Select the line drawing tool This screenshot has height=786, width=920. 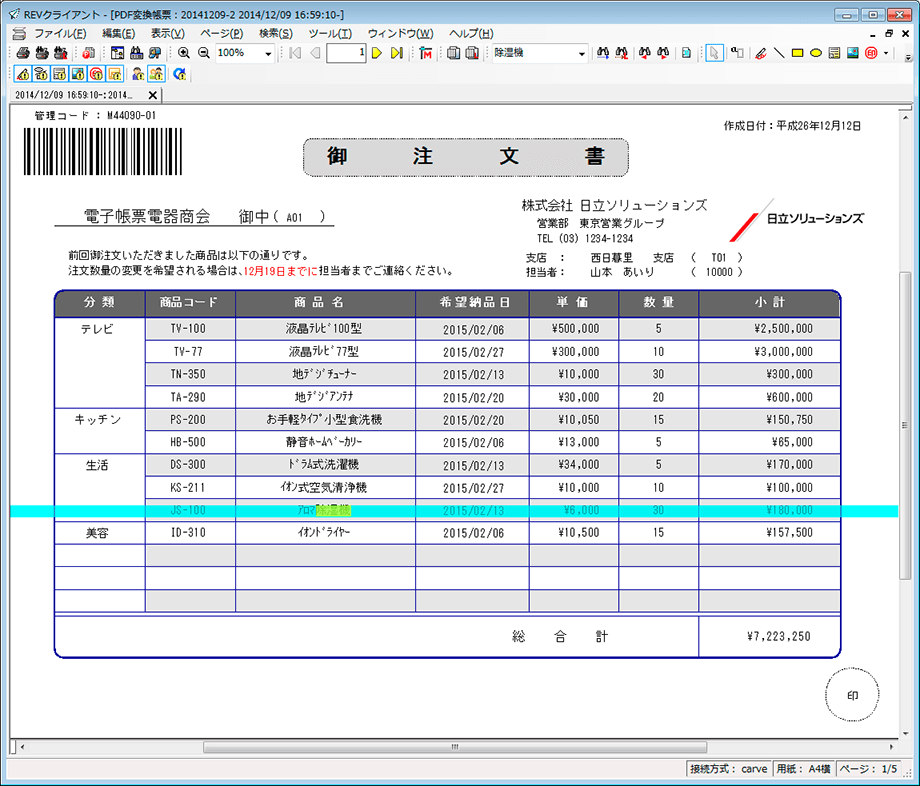point(780,53)
